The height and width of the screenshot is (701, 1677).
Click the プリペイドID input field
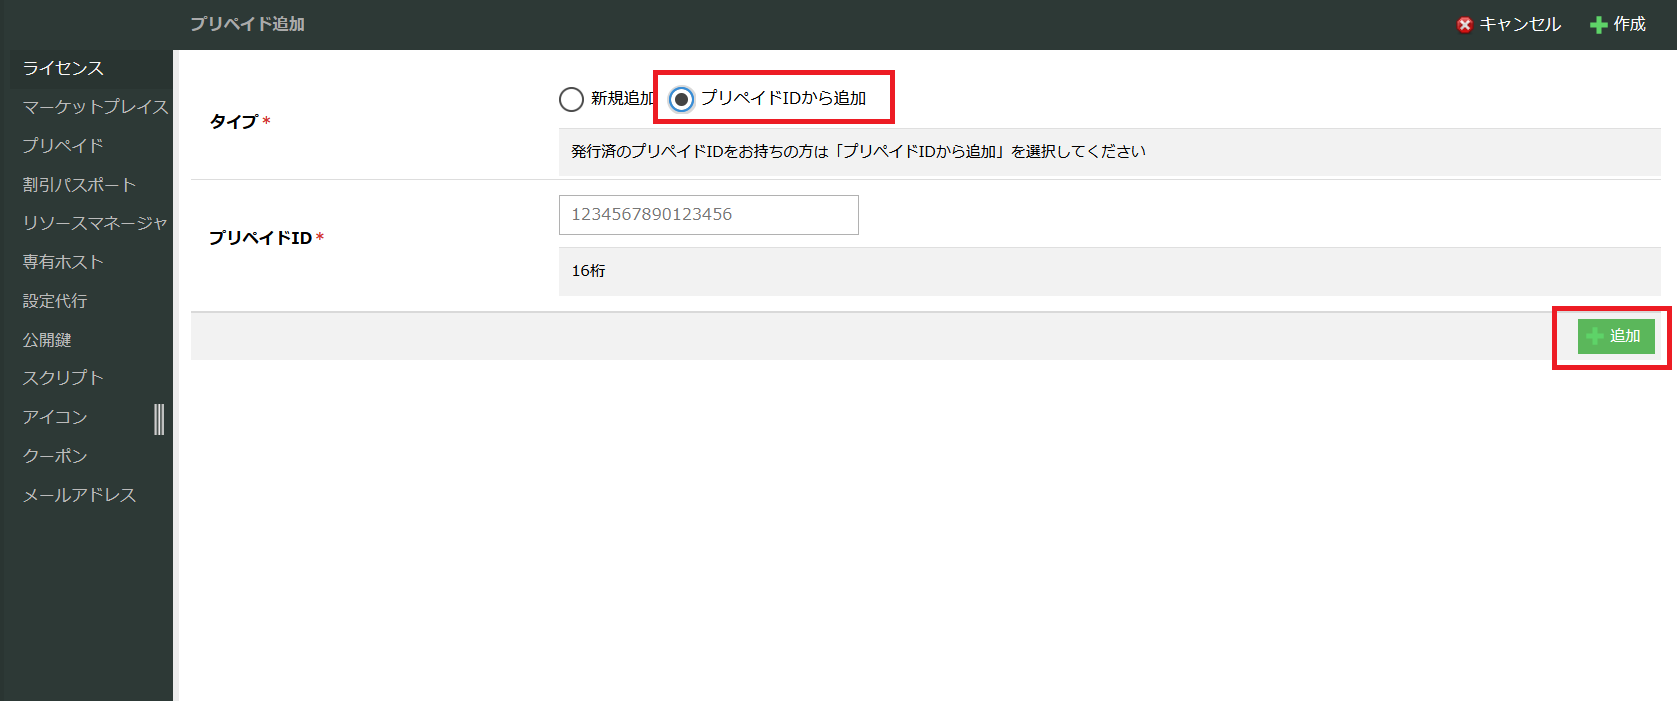tap(708, 215)
